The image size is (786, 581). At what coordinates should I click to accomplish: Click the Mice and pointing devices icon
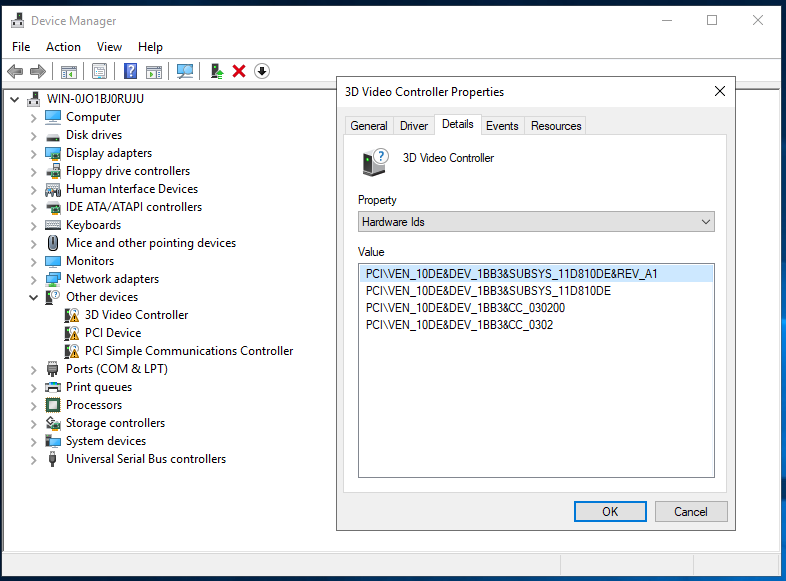[53, 243]
